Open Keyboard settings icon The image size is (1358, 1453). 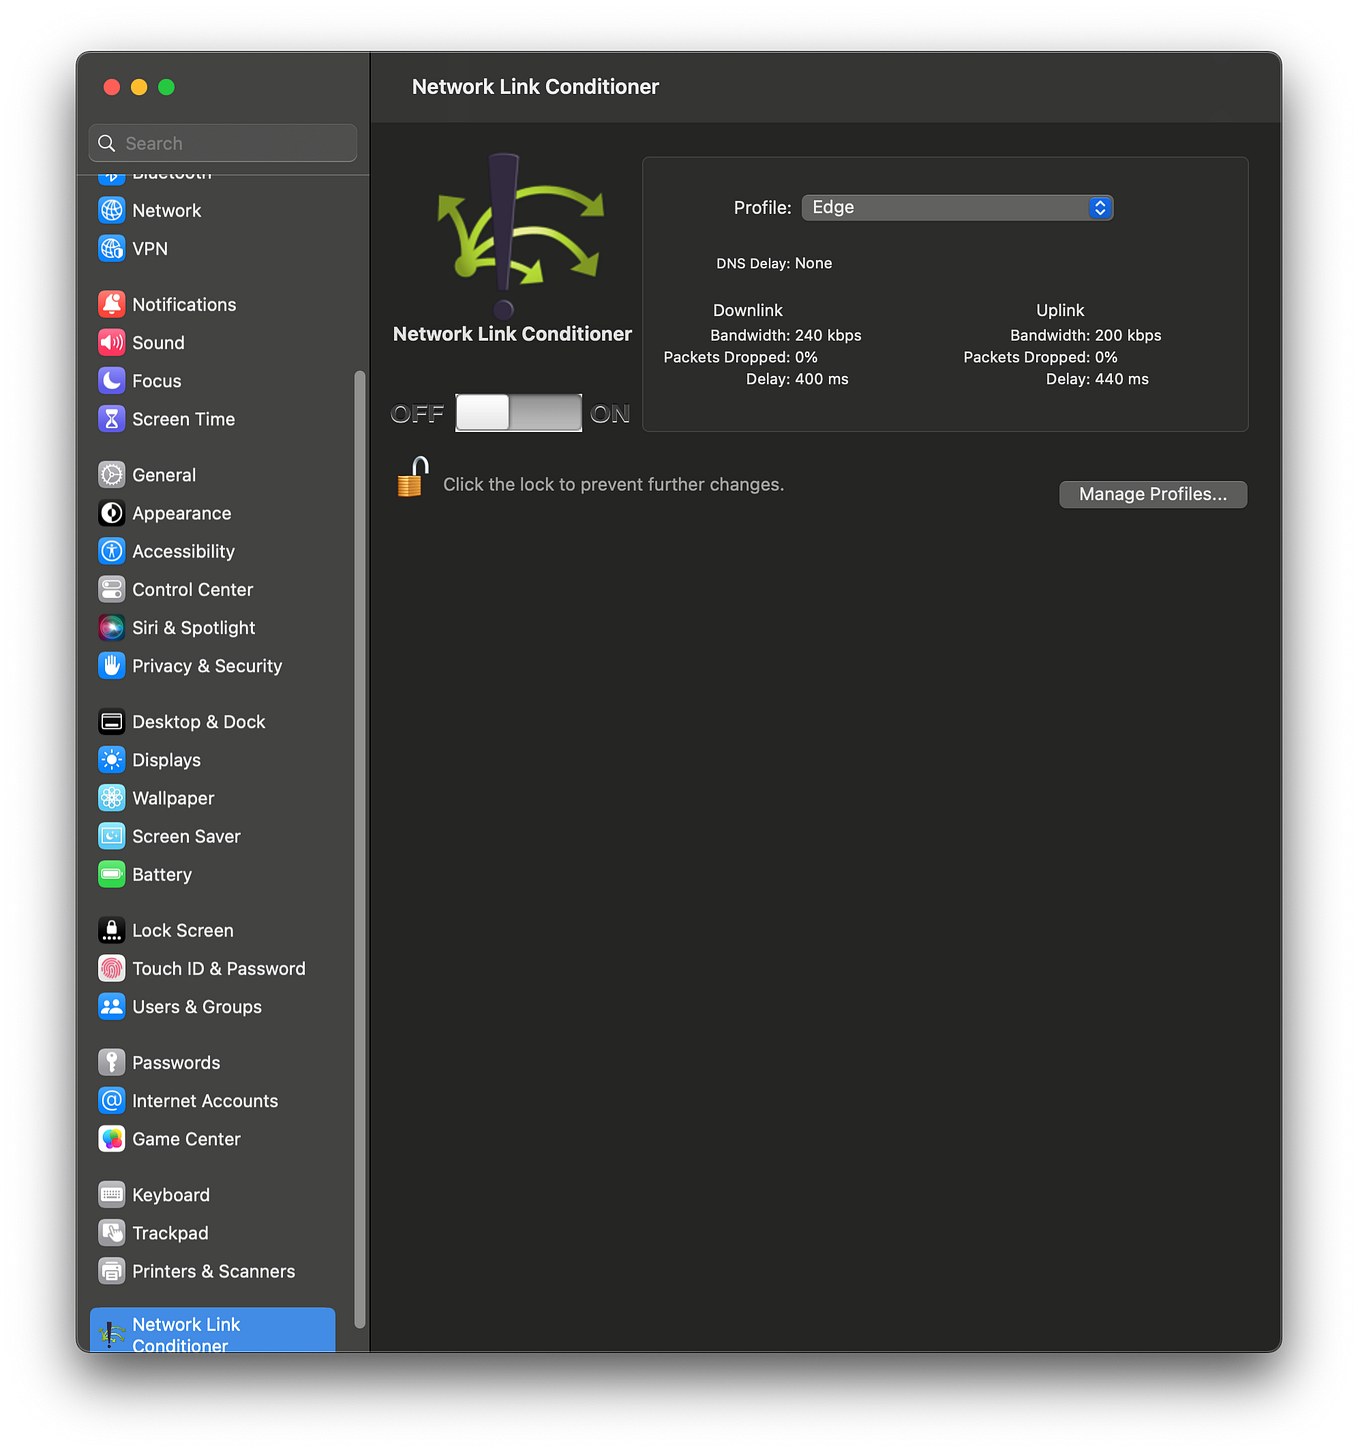tap(111, 1194)
